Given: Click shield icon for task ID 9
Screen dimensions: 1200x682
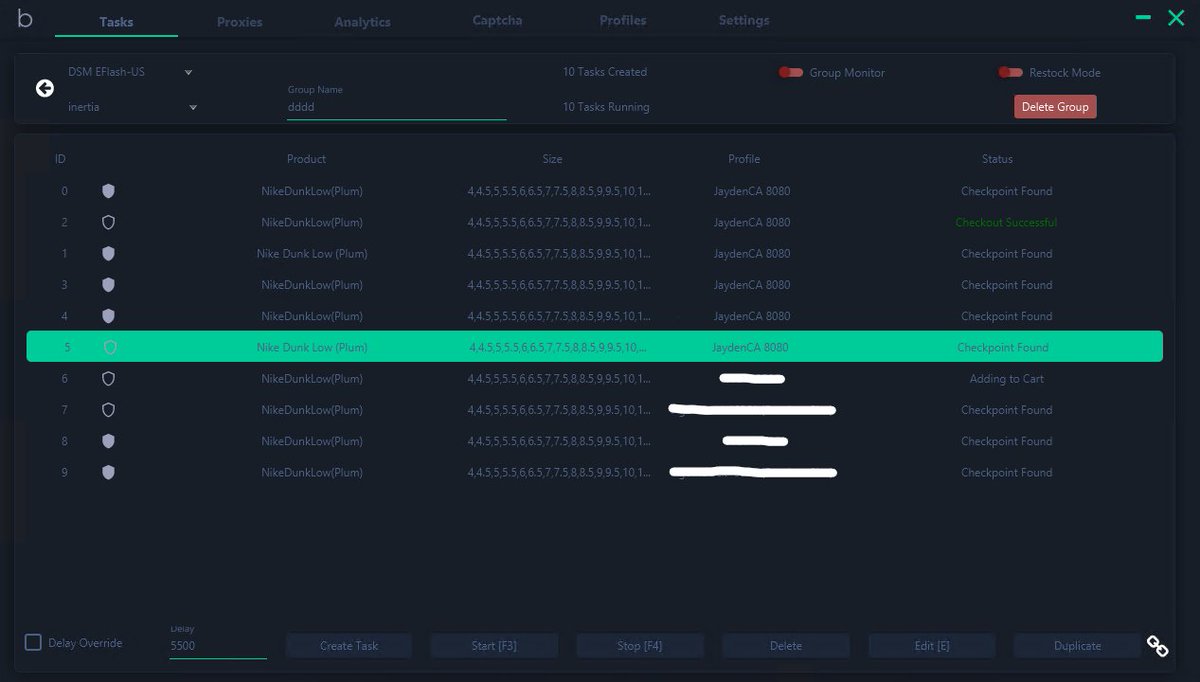Looking at the screenshot, I should [109, 472].
